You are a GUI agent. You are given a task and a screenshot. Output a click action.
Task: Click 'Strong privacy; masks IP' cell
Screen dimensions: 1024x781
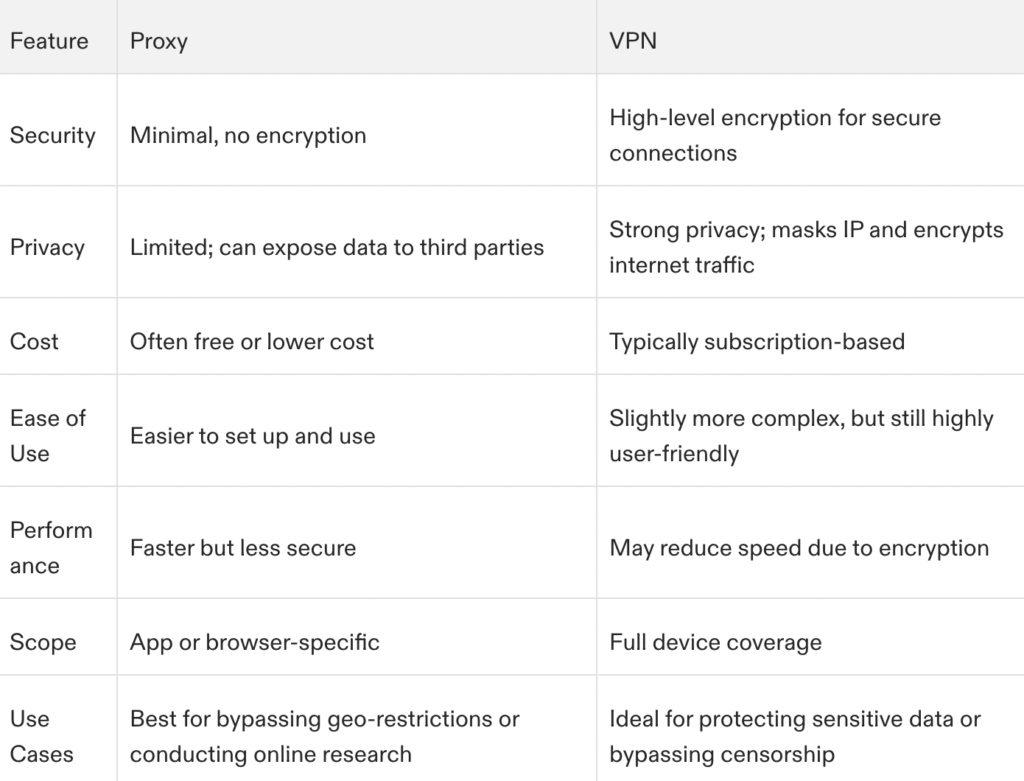[x=807, y=247]
